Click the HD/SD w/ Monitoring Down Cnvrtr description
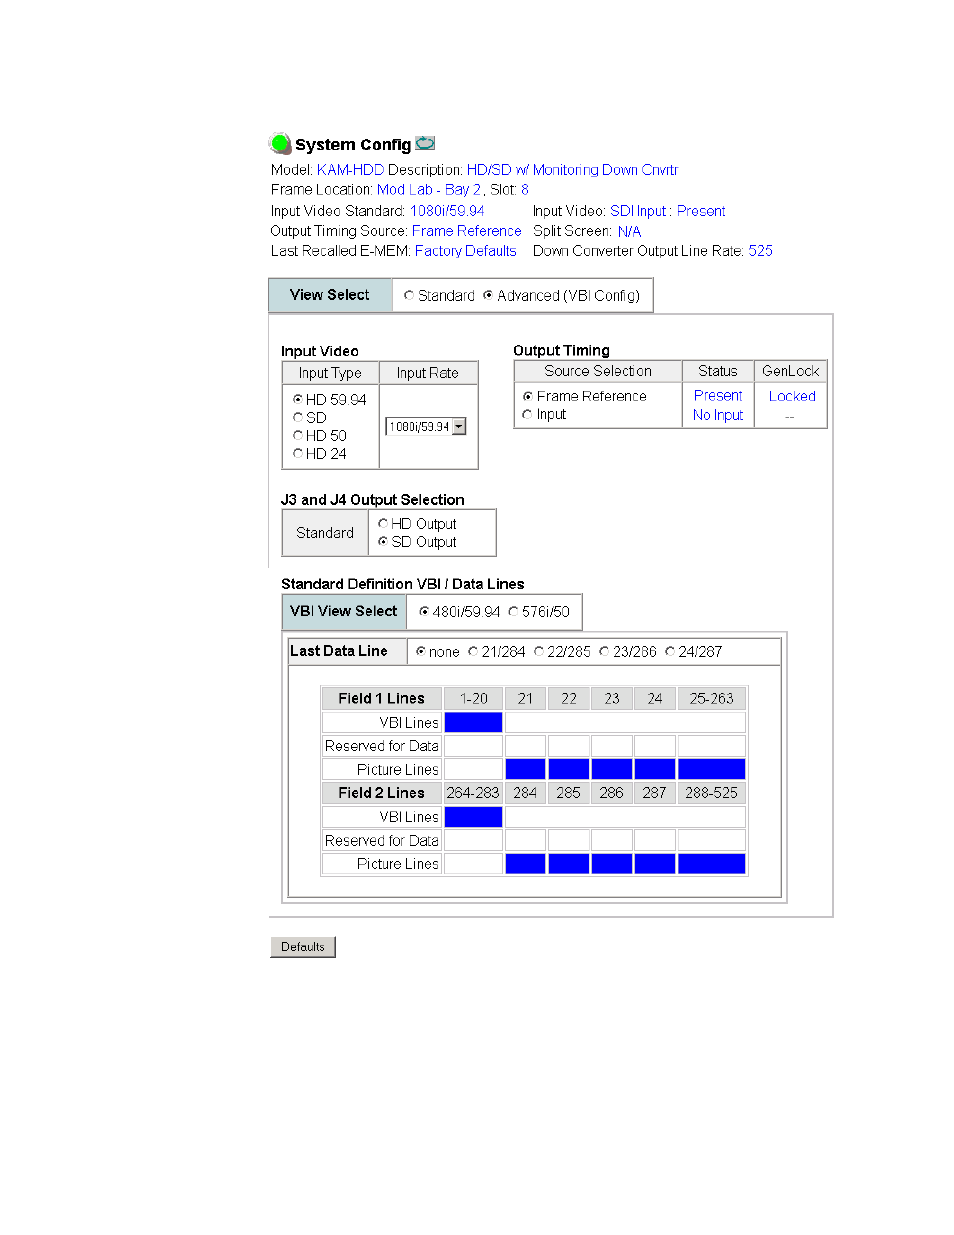Screen dimensions: 954x1235 (573, 170)
